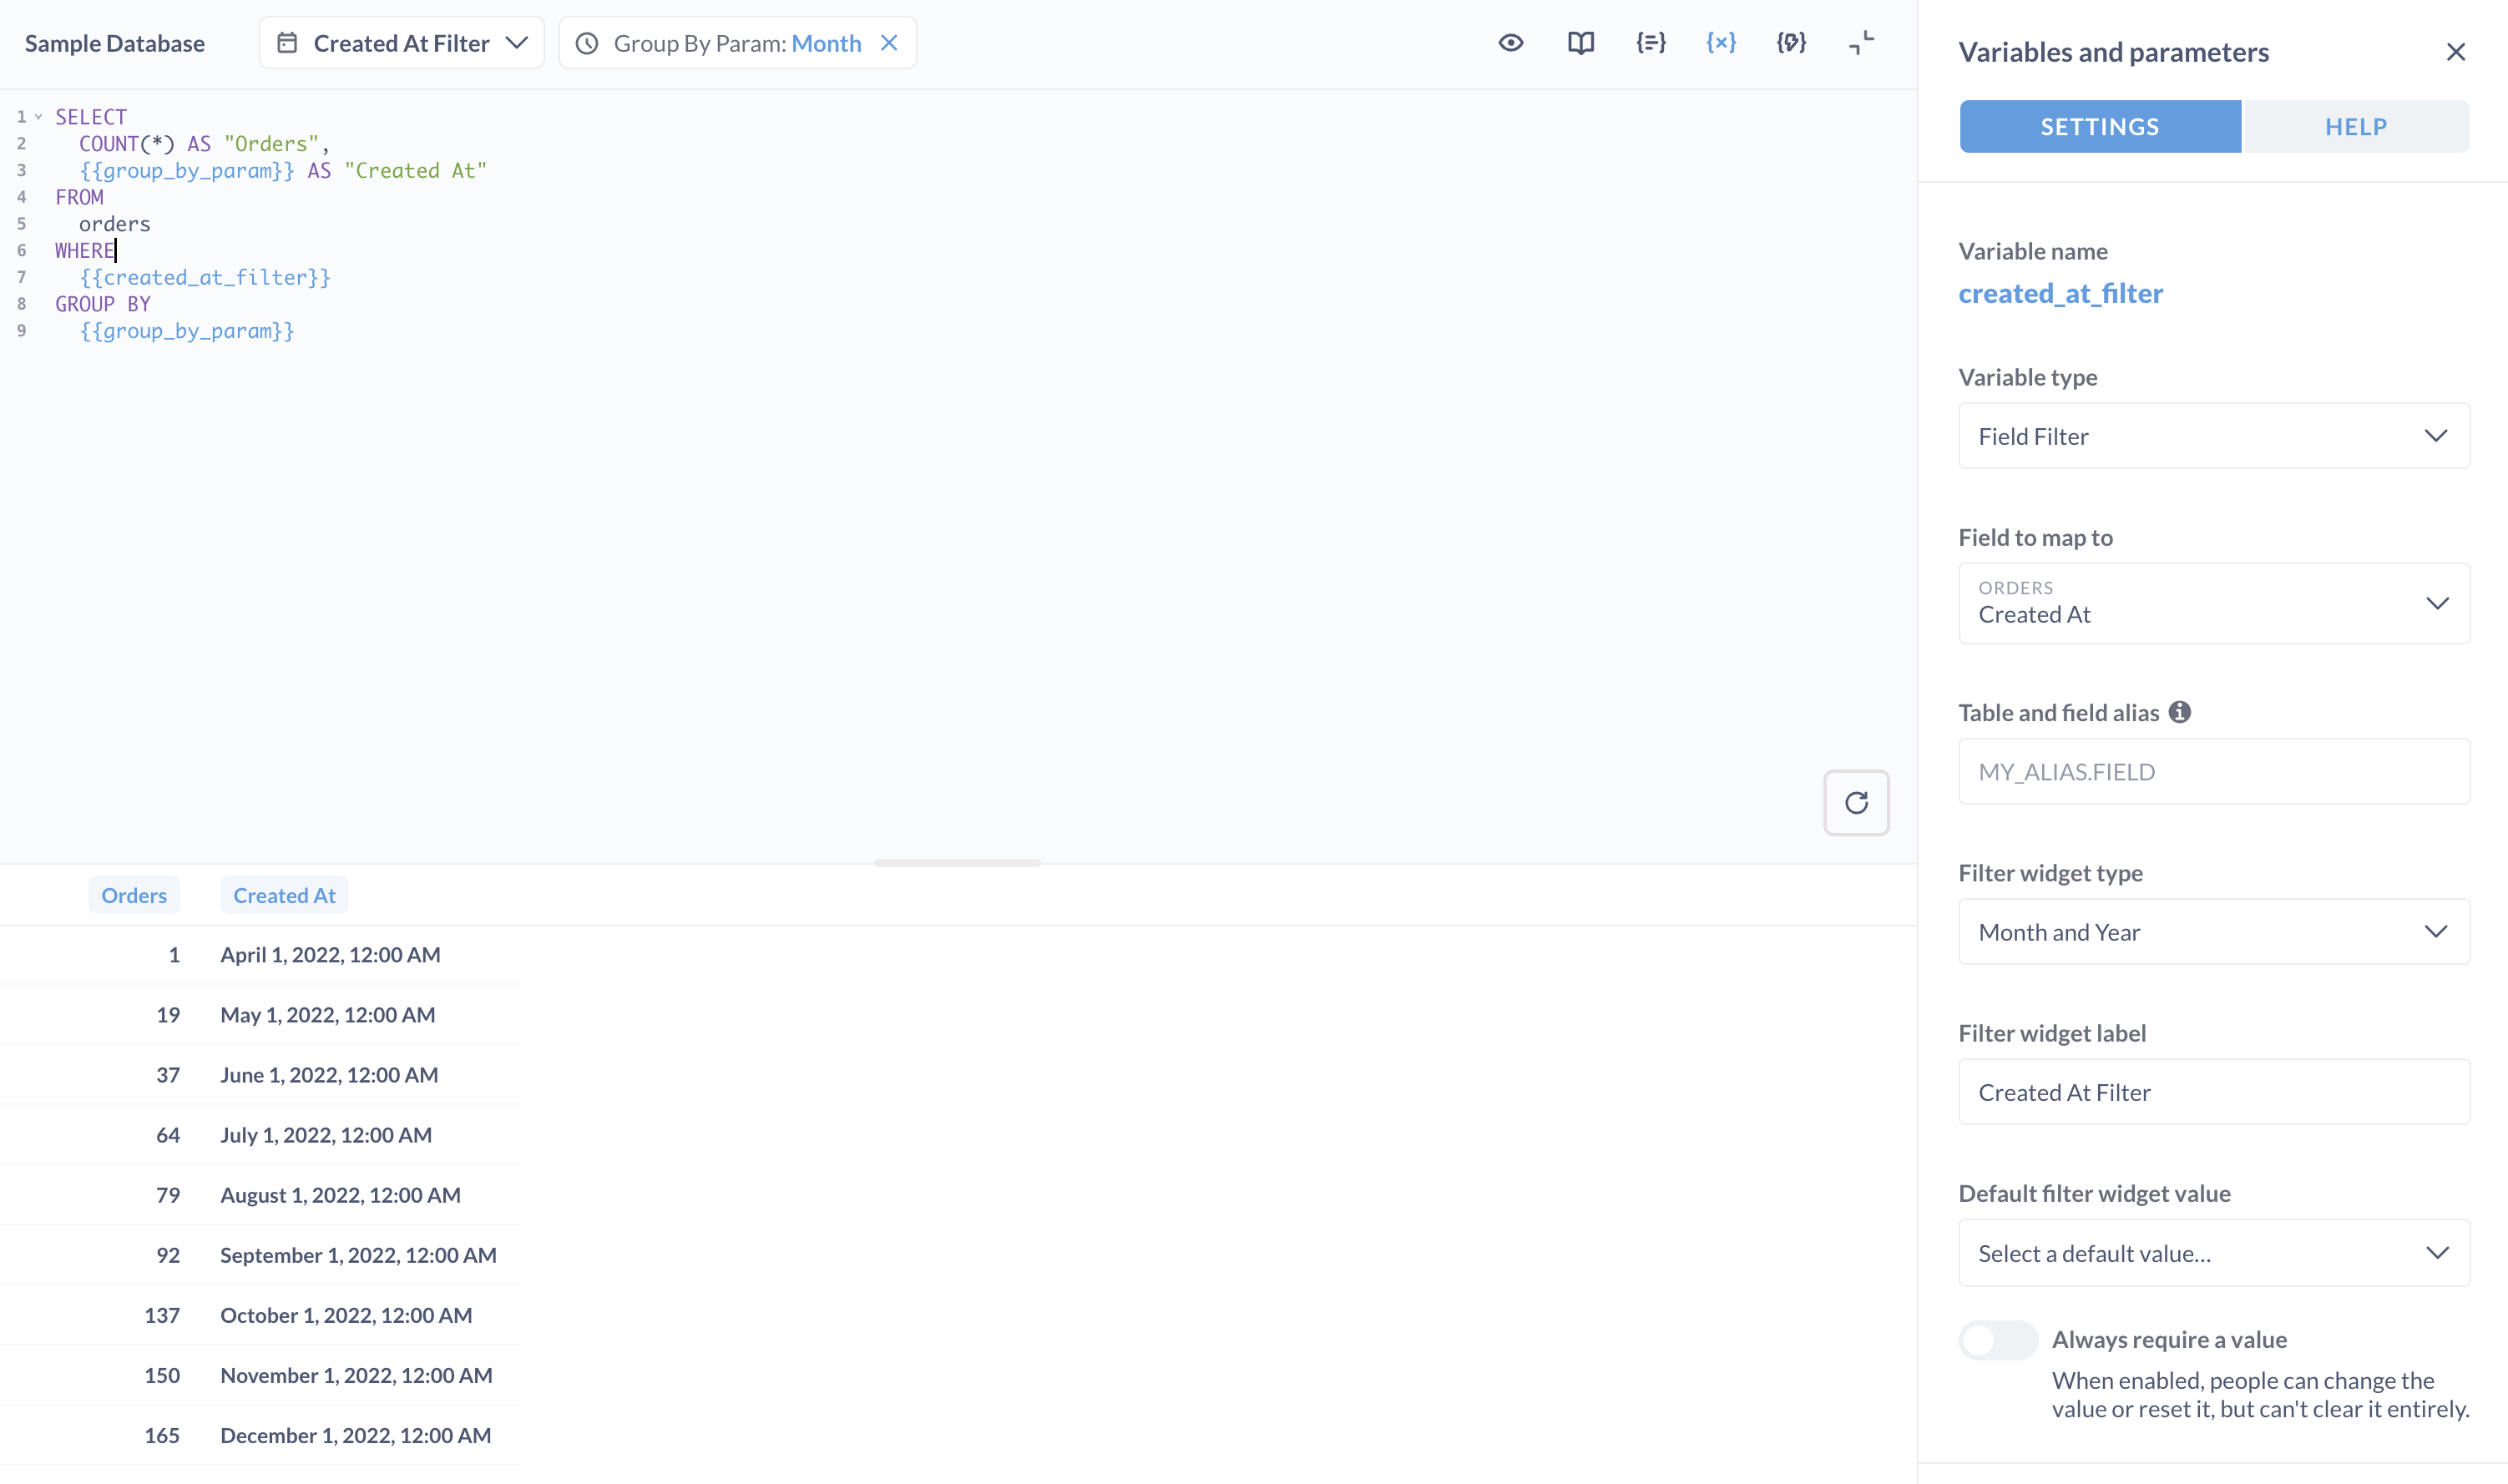Click the Table and field alias input
The height and width of the screenshot is (1484, 2508).
(x=2213, y=771)
